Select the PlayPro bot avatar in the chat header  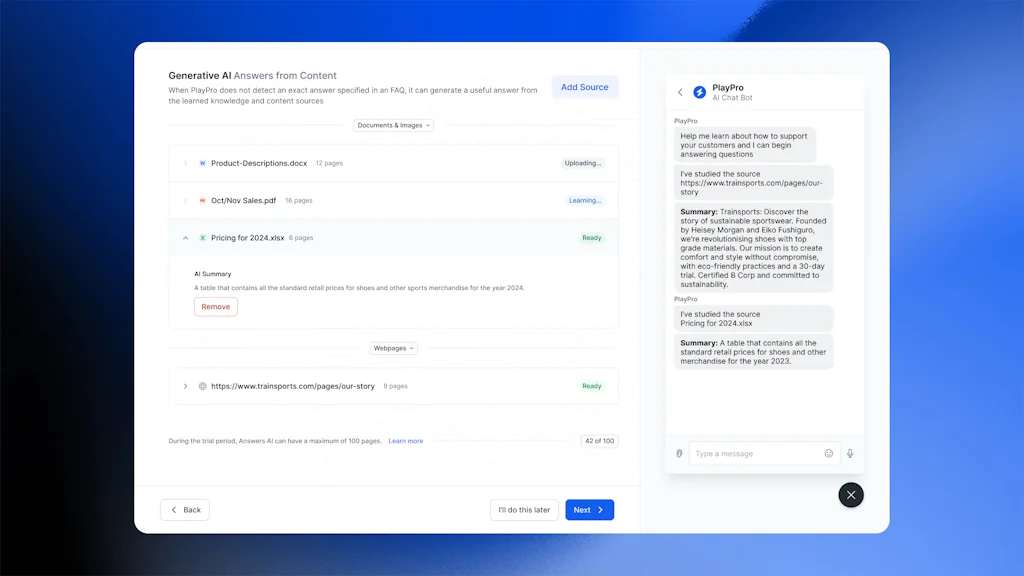(x=698, y=93)
